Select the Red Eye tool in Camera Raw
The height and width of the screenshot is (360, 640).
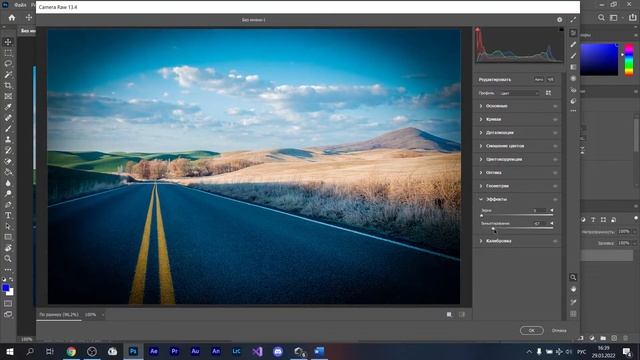(573, 90)
